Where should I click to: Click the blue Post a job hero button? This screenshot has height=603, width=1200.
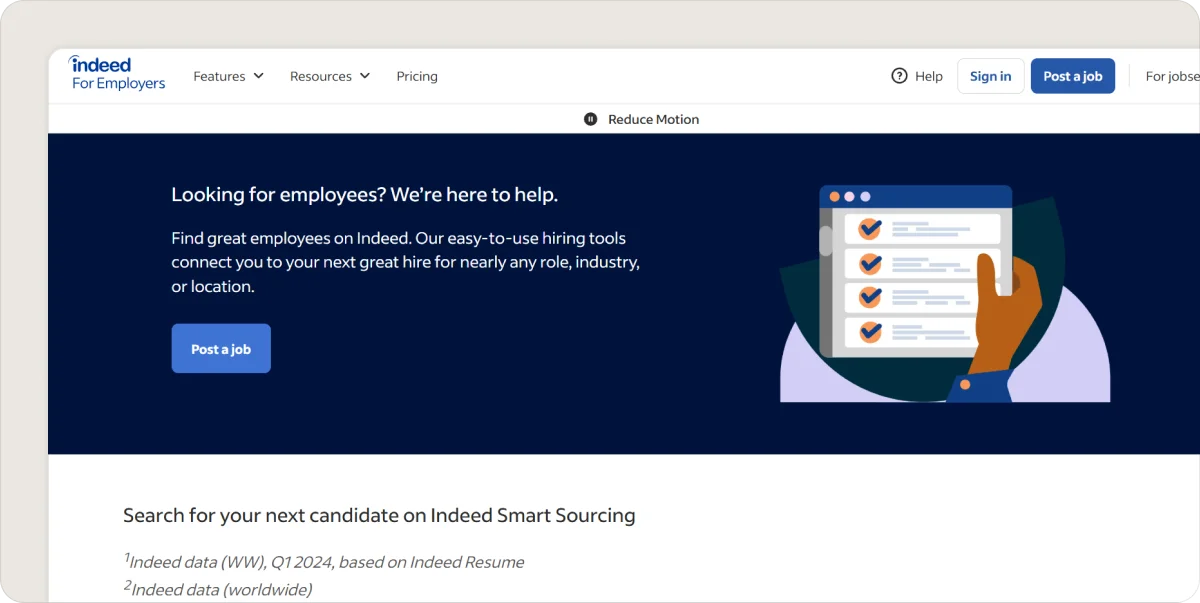221,348
